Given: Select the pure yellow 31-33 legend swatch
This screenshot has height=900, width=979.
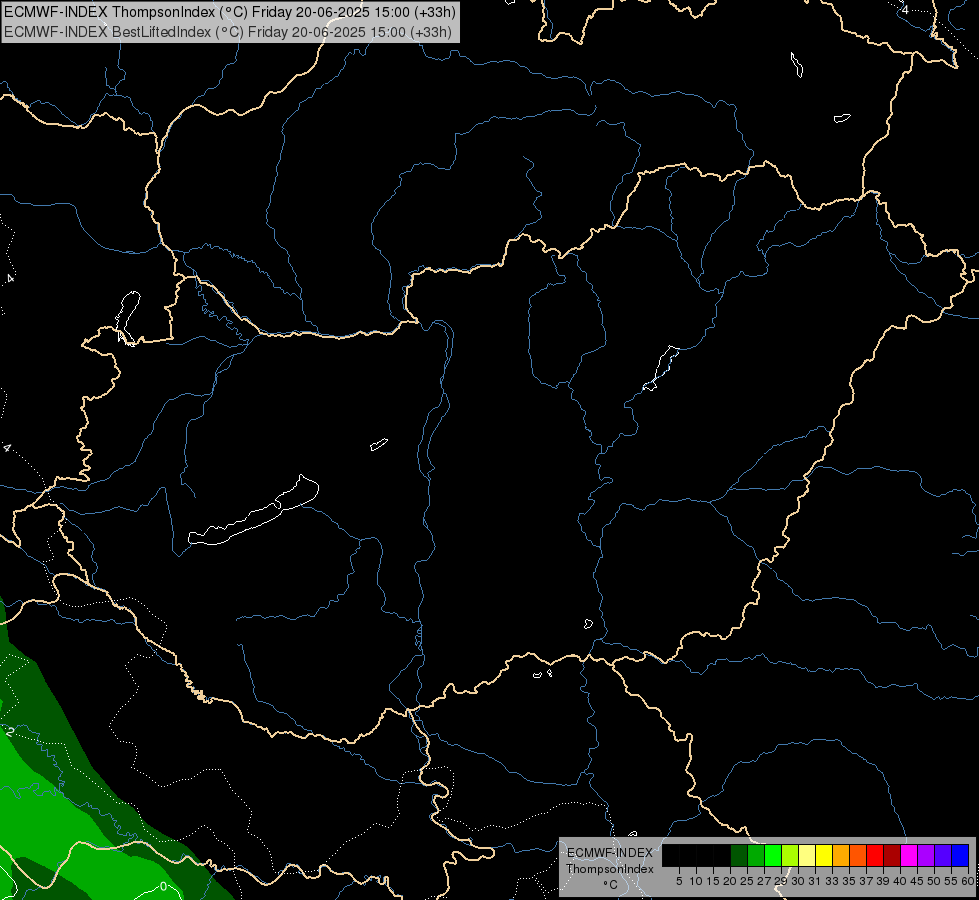Looking at the screenshot, I should (x=824, y=855).
